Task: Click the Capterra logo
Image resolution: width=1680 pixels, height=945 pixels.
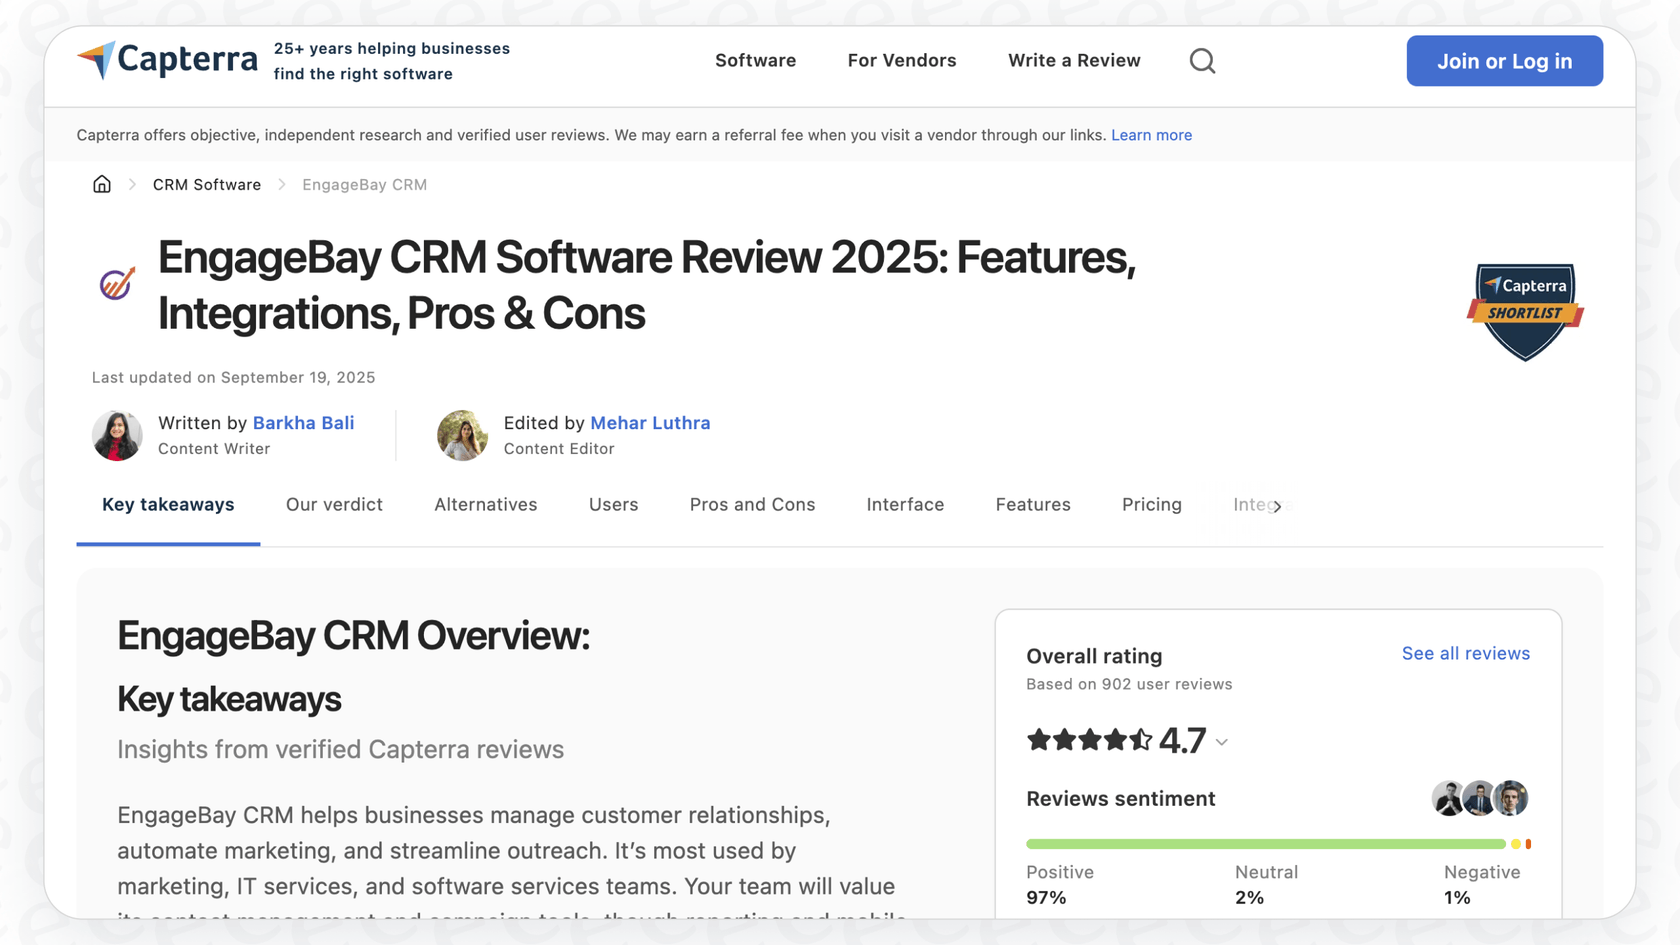Action: 166,59
